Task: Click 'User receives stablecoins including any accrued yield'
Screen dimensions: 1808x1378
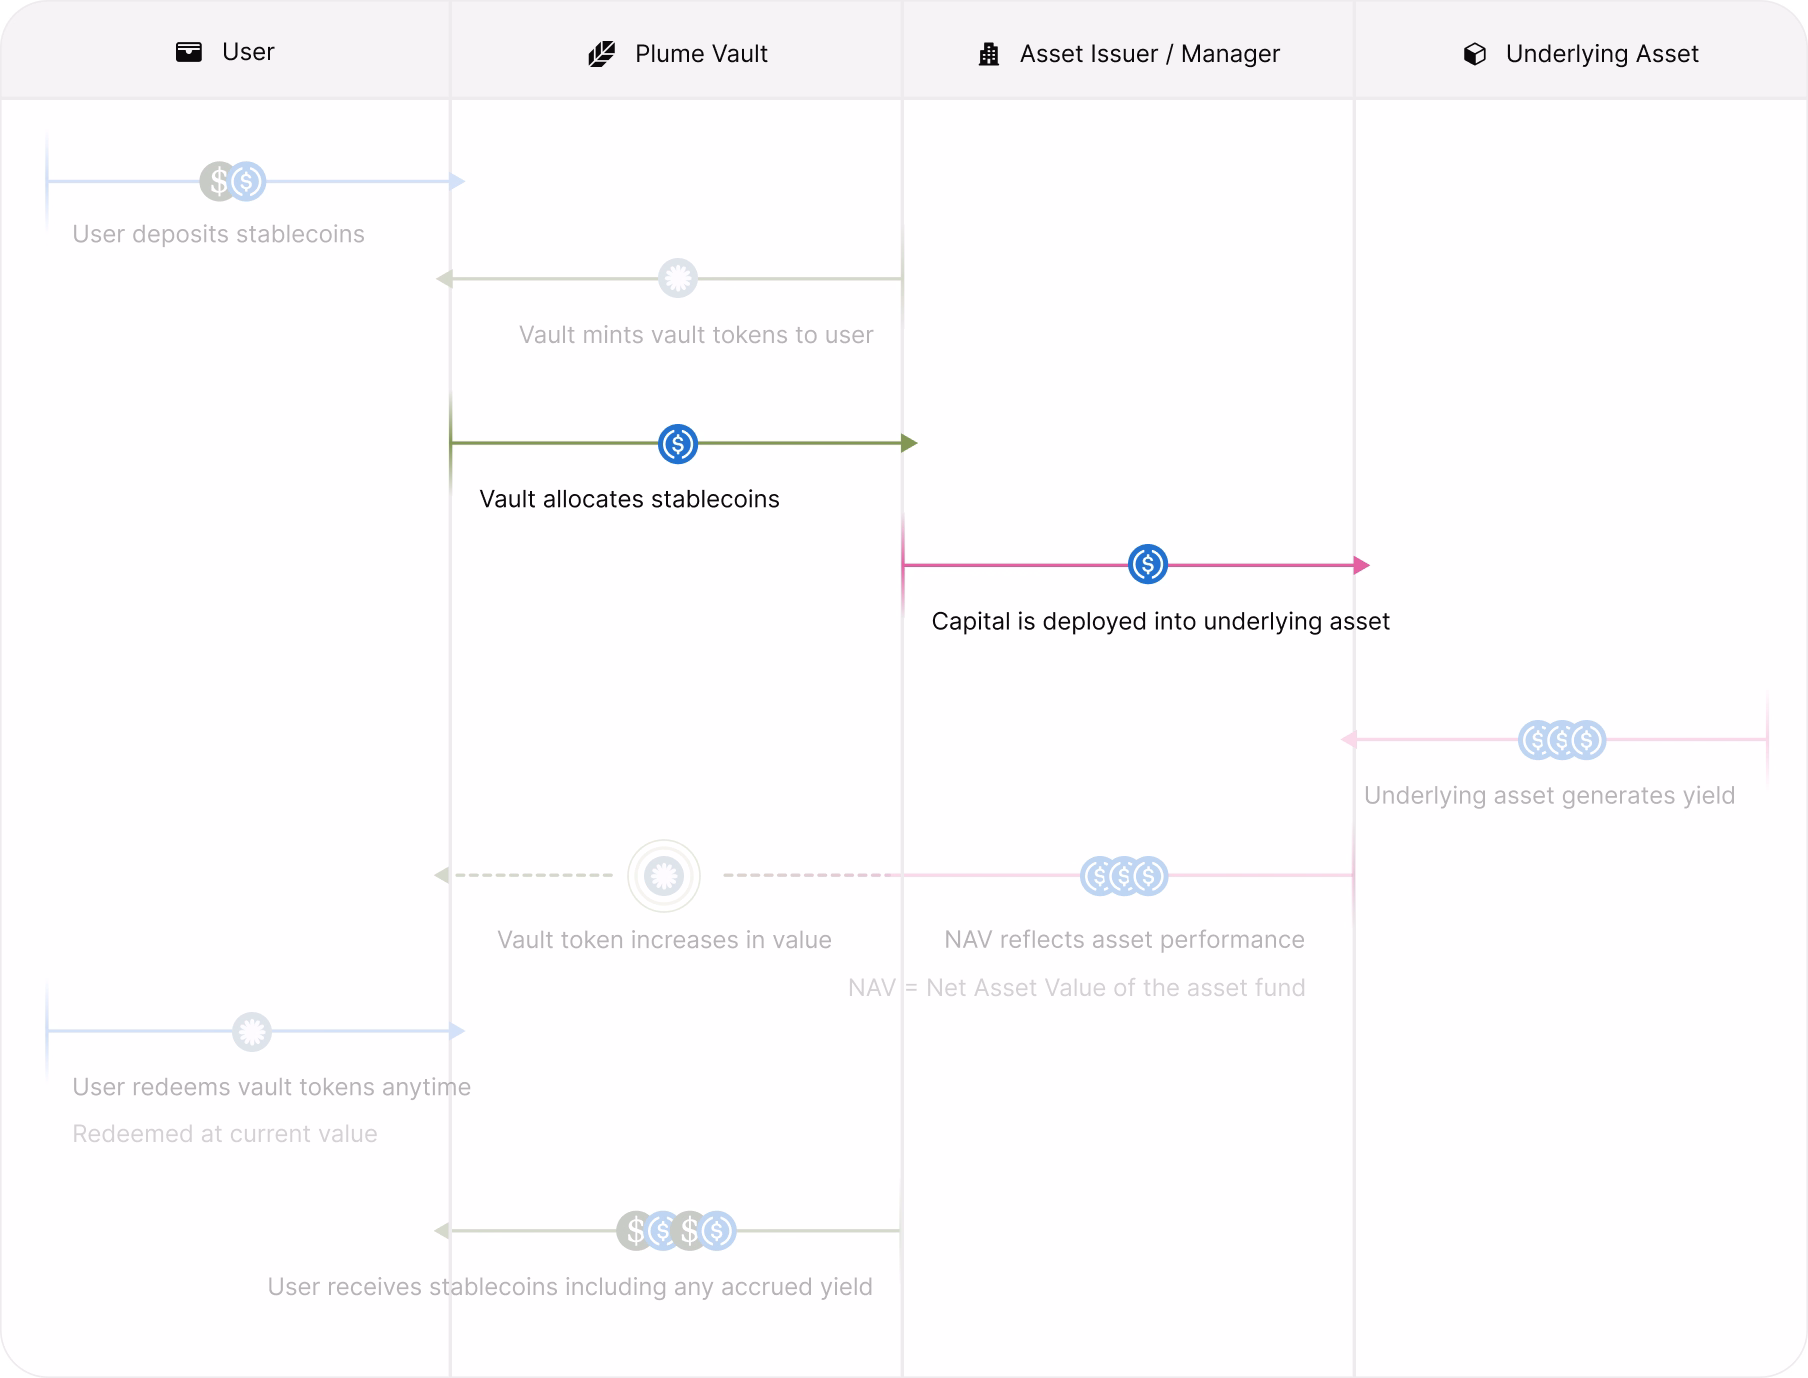Action: click(x=570, y=1287)
